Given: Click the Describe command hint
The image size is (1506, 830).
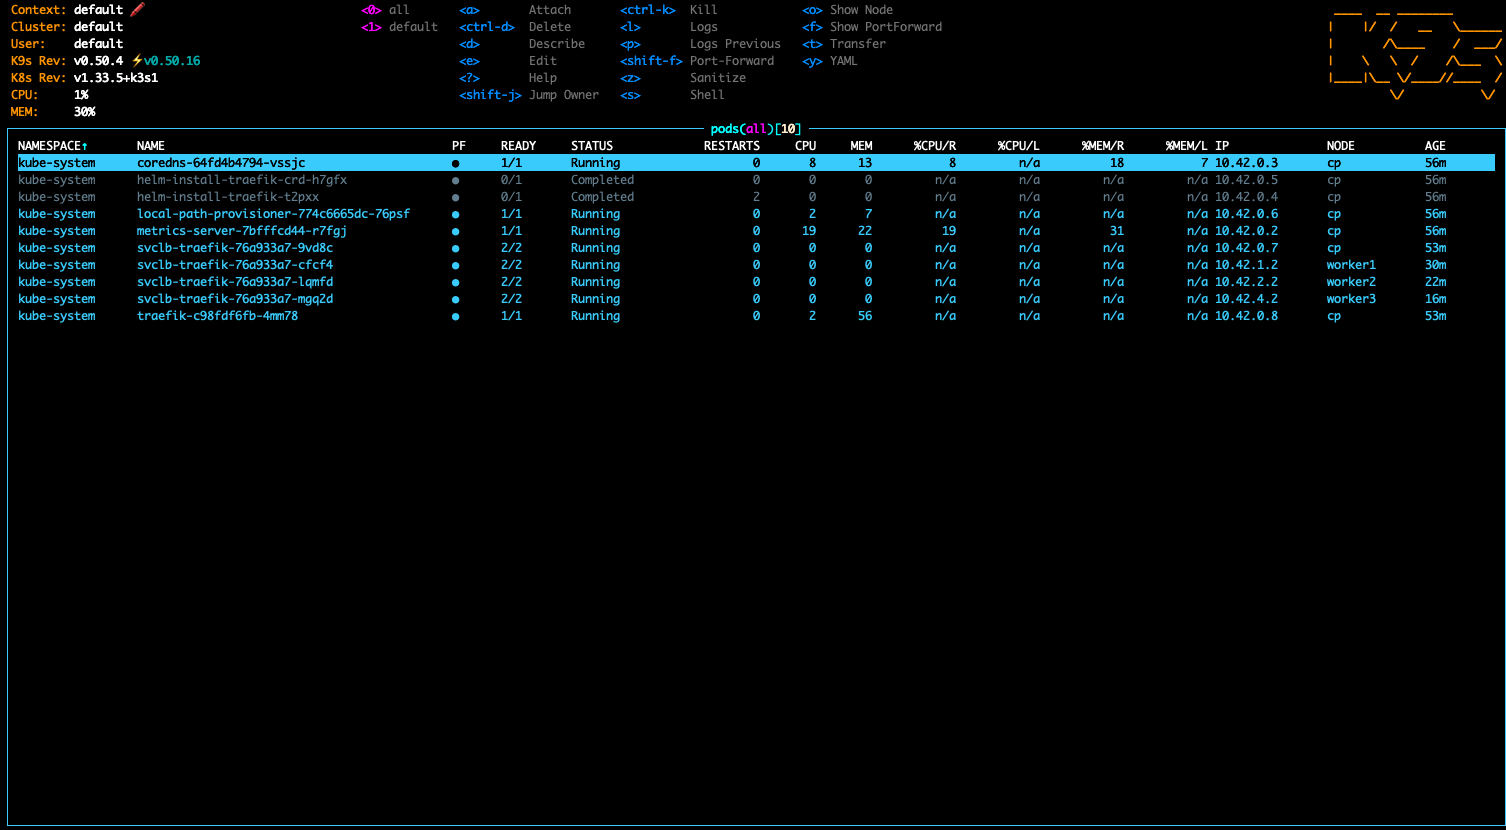Looking at the screenshot, I should point(556,44).
